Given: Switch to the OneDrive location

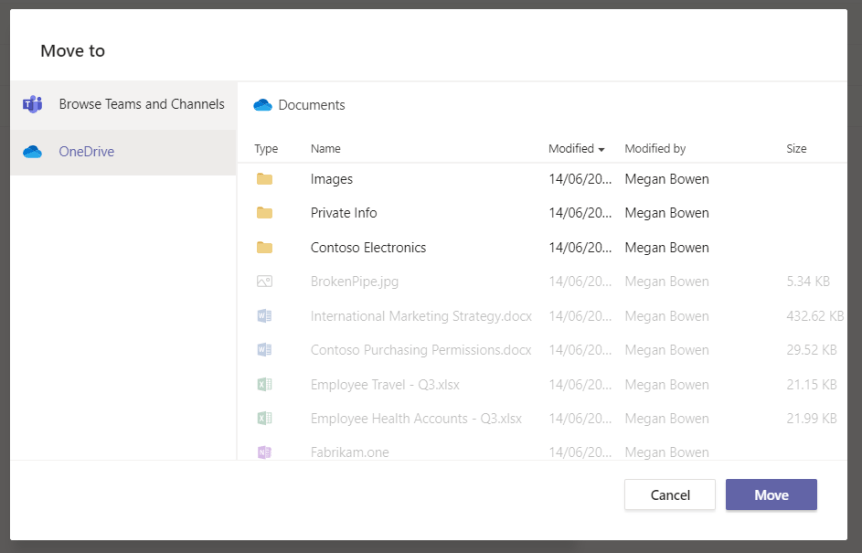Looking at the screenshot, I should point(86,152).
